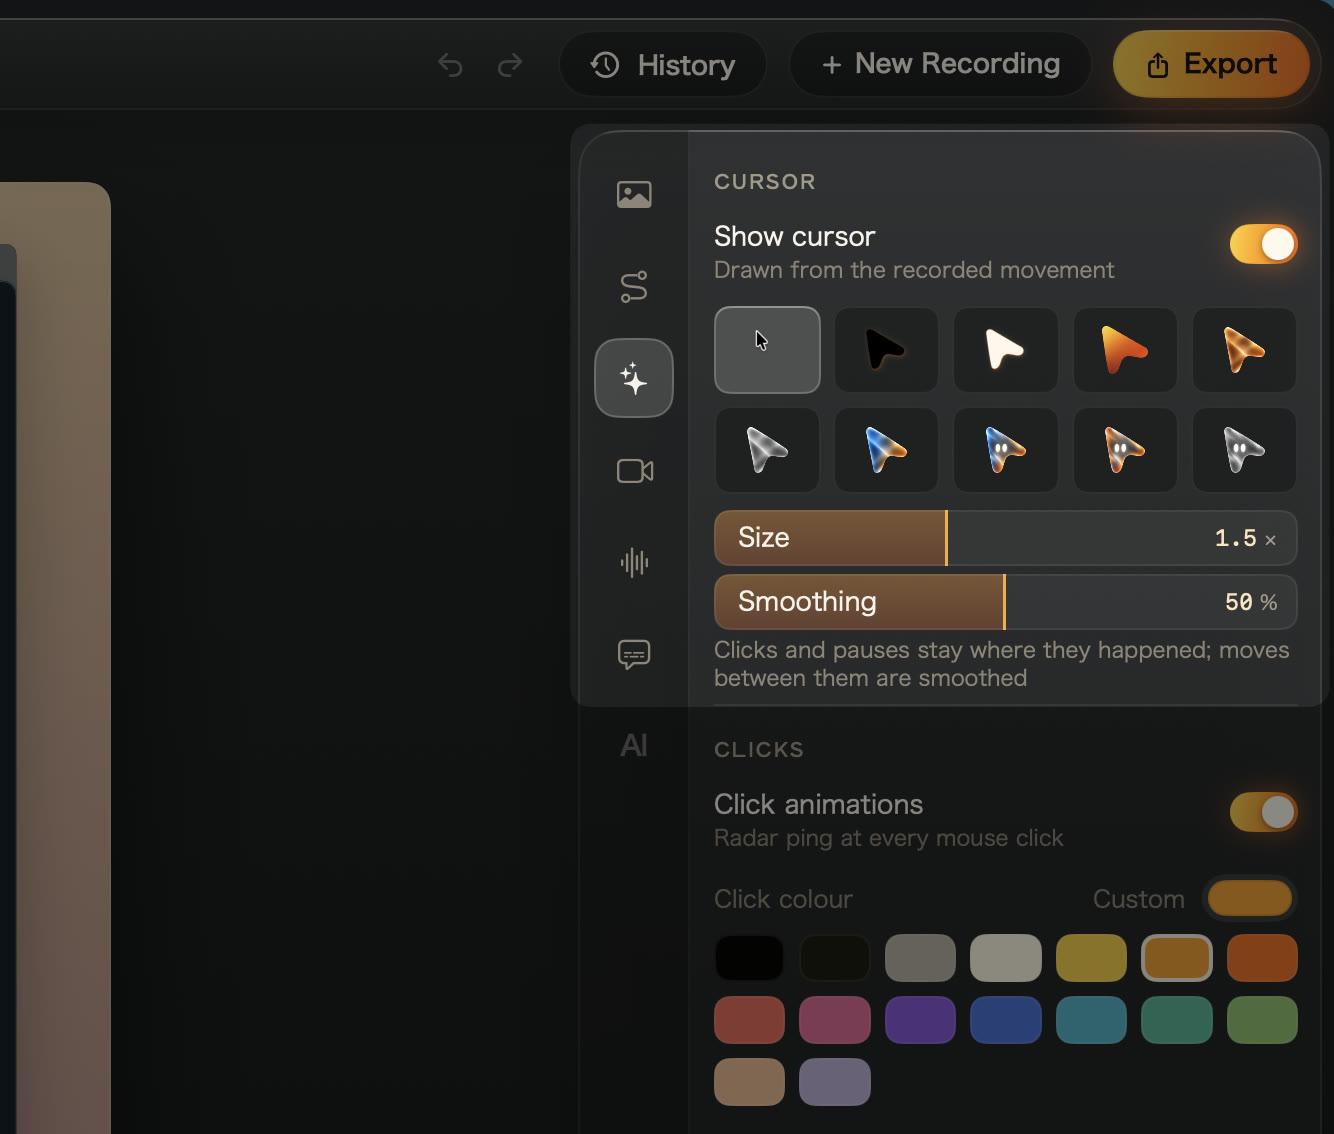Toggle the Show cursor switch
Image resolution: width=1334 pixels, height=1134 pixels.
[x=1263, y=244]
